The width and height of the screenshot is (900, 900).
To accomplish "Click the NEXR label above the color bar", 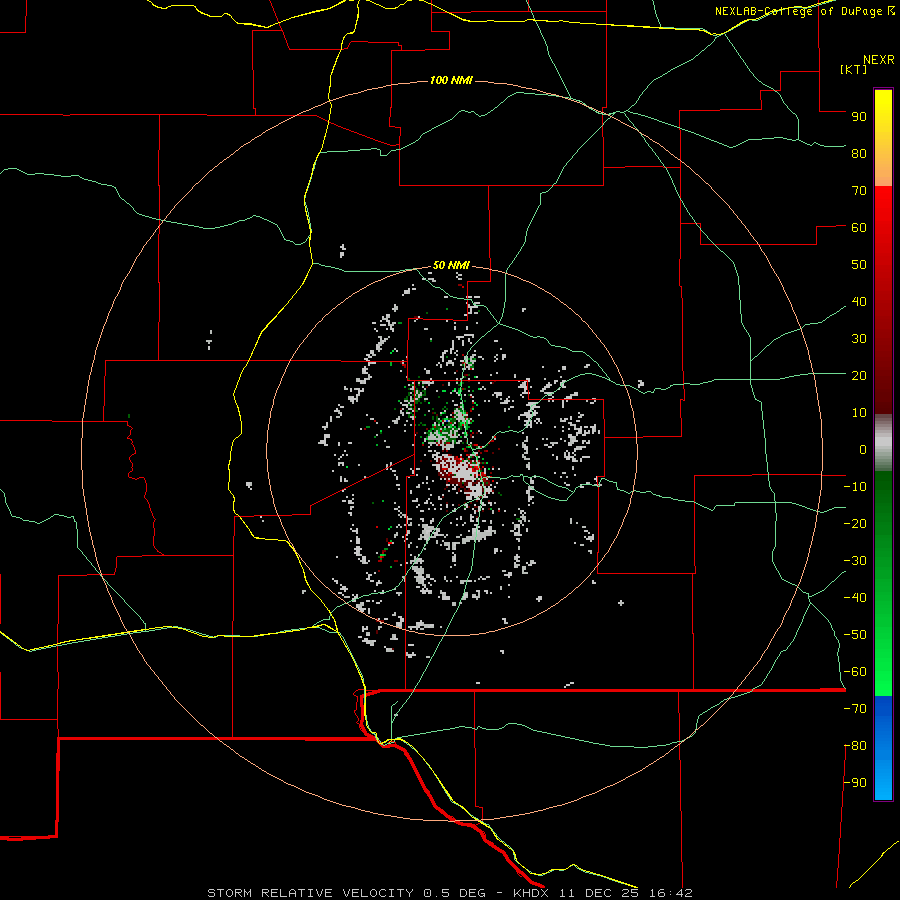I will pos(879,60).
